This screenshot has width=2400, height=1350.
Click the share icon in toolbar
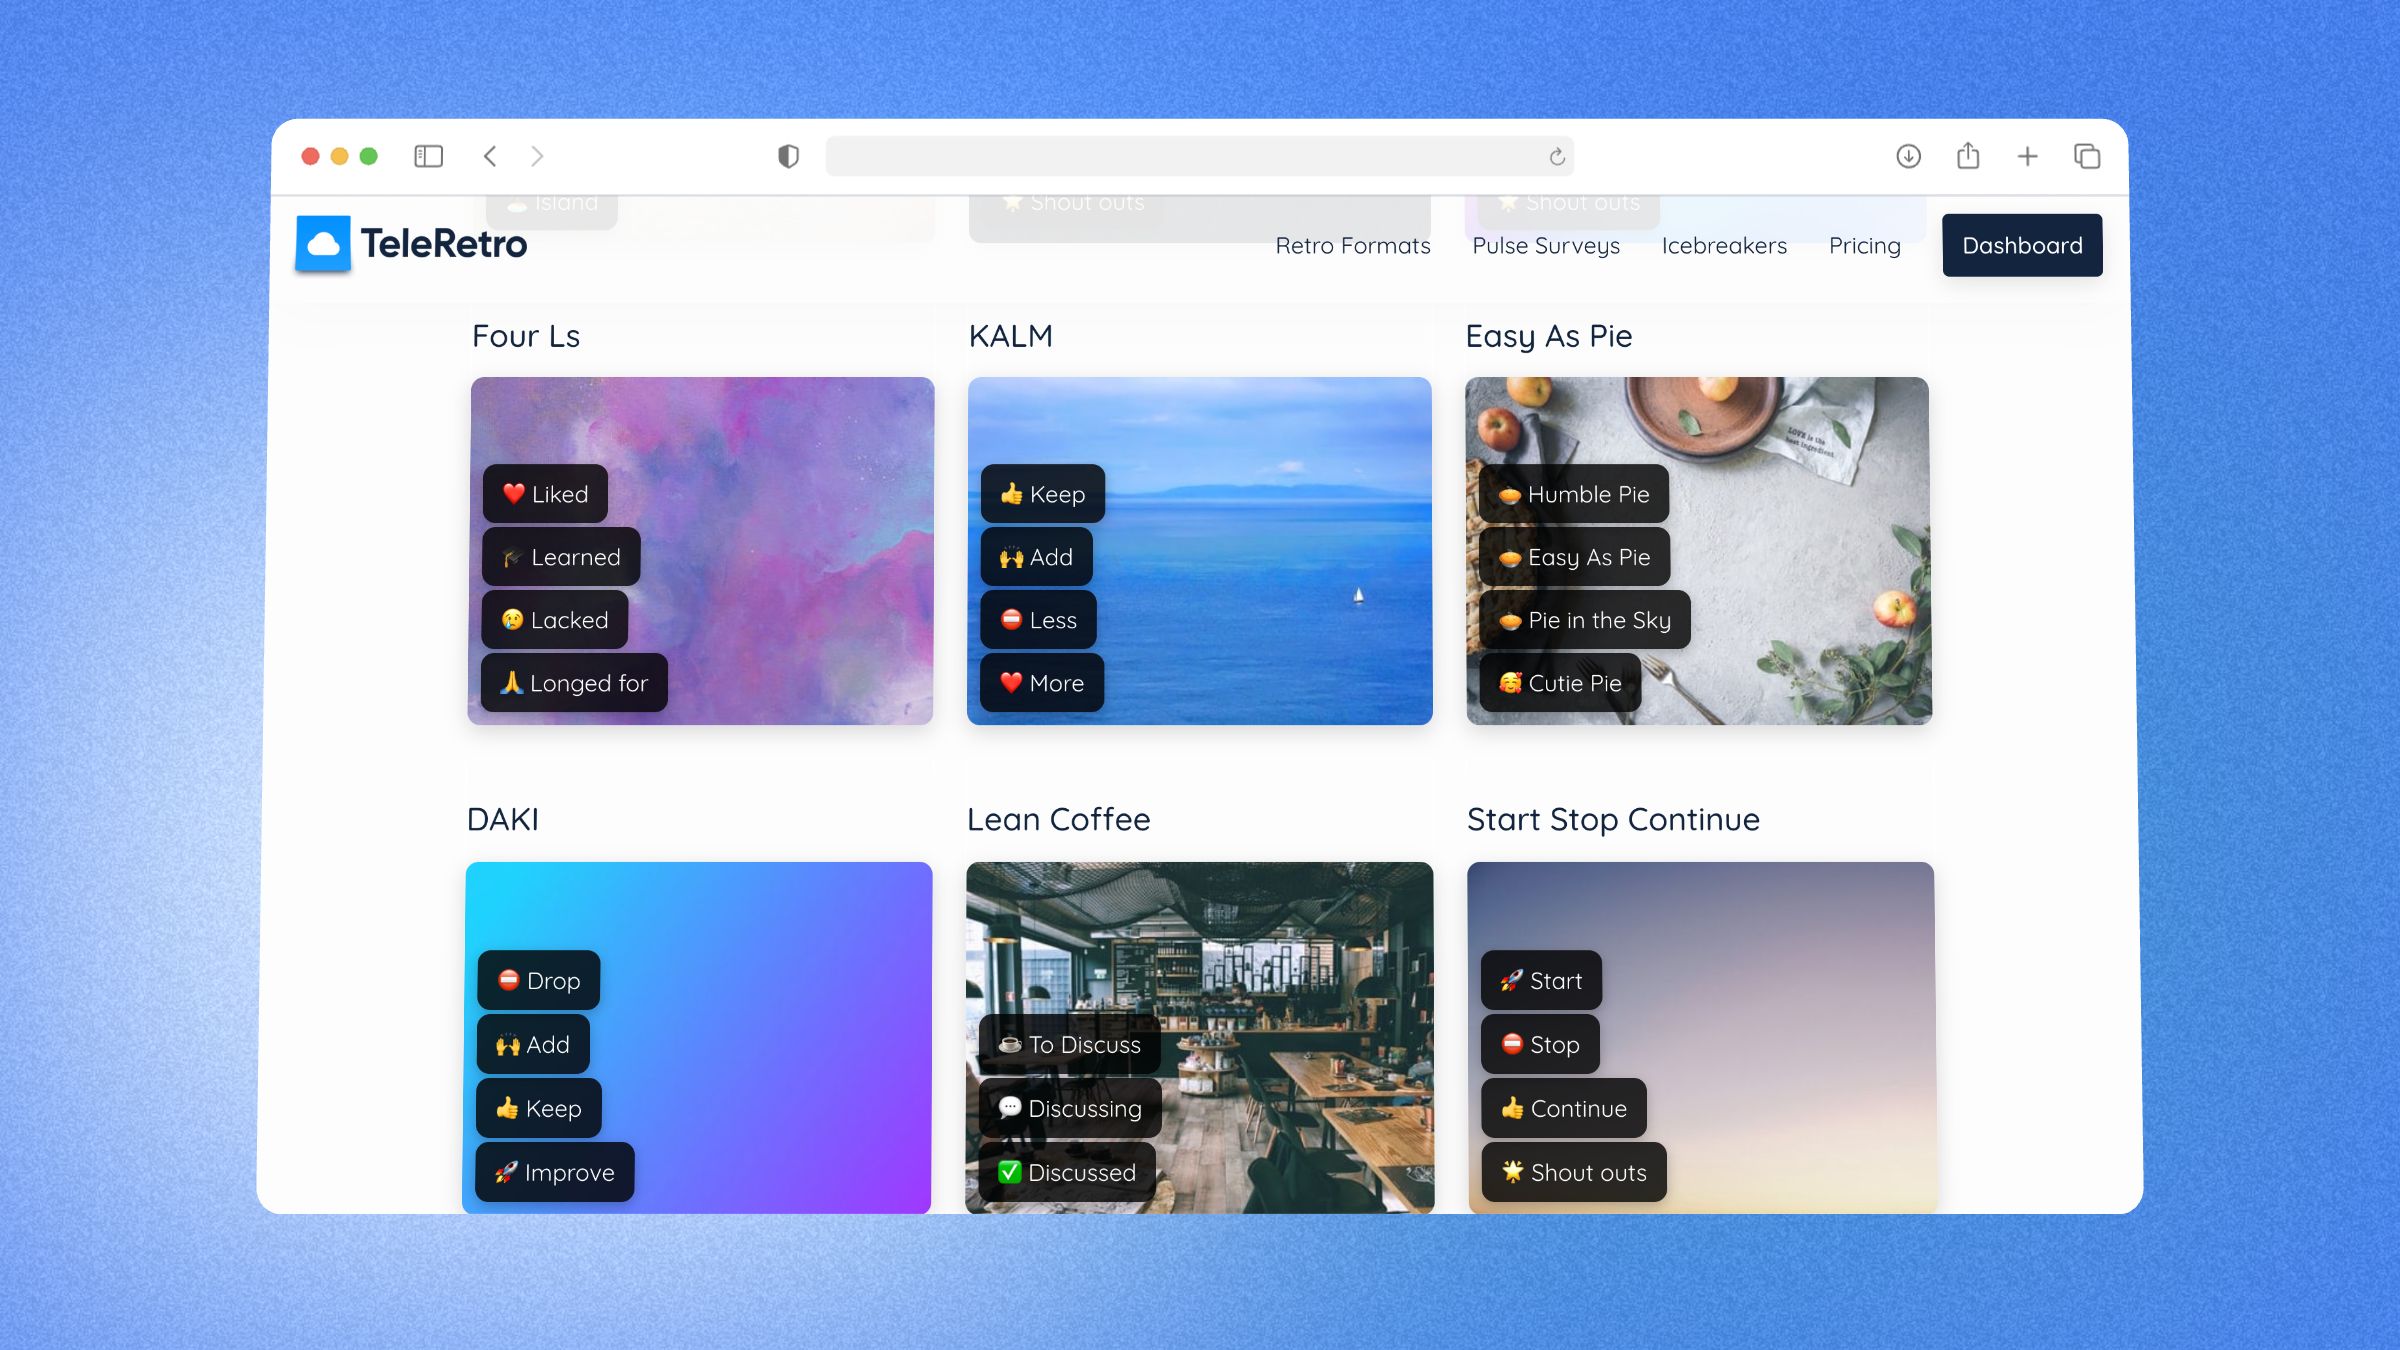click(1968, 155)
